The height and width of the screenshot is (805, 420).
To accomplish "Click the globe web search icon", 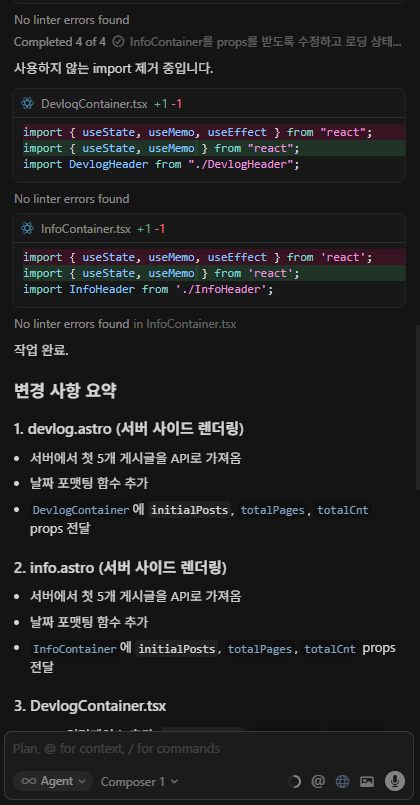I will 342,781.
